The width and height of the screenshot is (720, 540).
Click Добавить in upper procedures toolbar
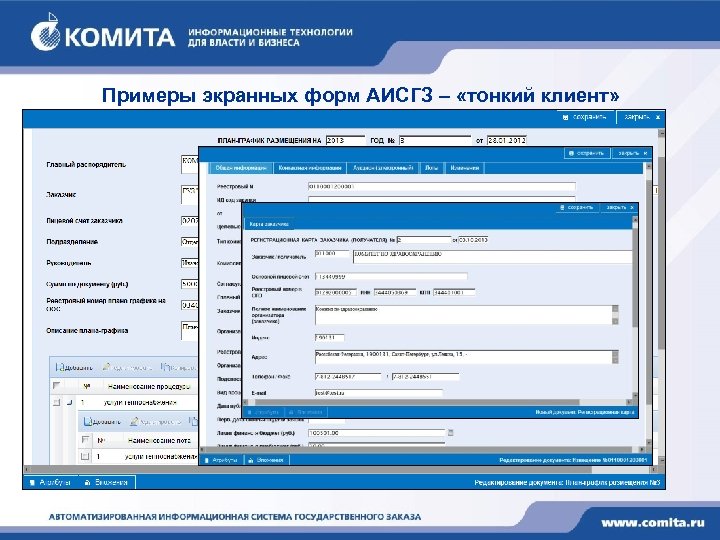[74, 367]
